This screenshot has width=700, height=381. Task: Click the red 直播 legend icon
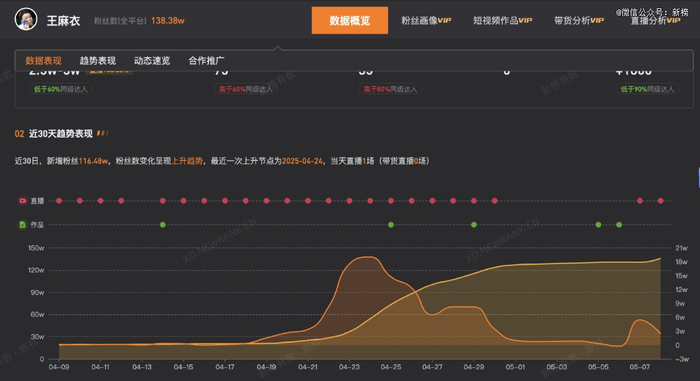(x=22, y=201)
